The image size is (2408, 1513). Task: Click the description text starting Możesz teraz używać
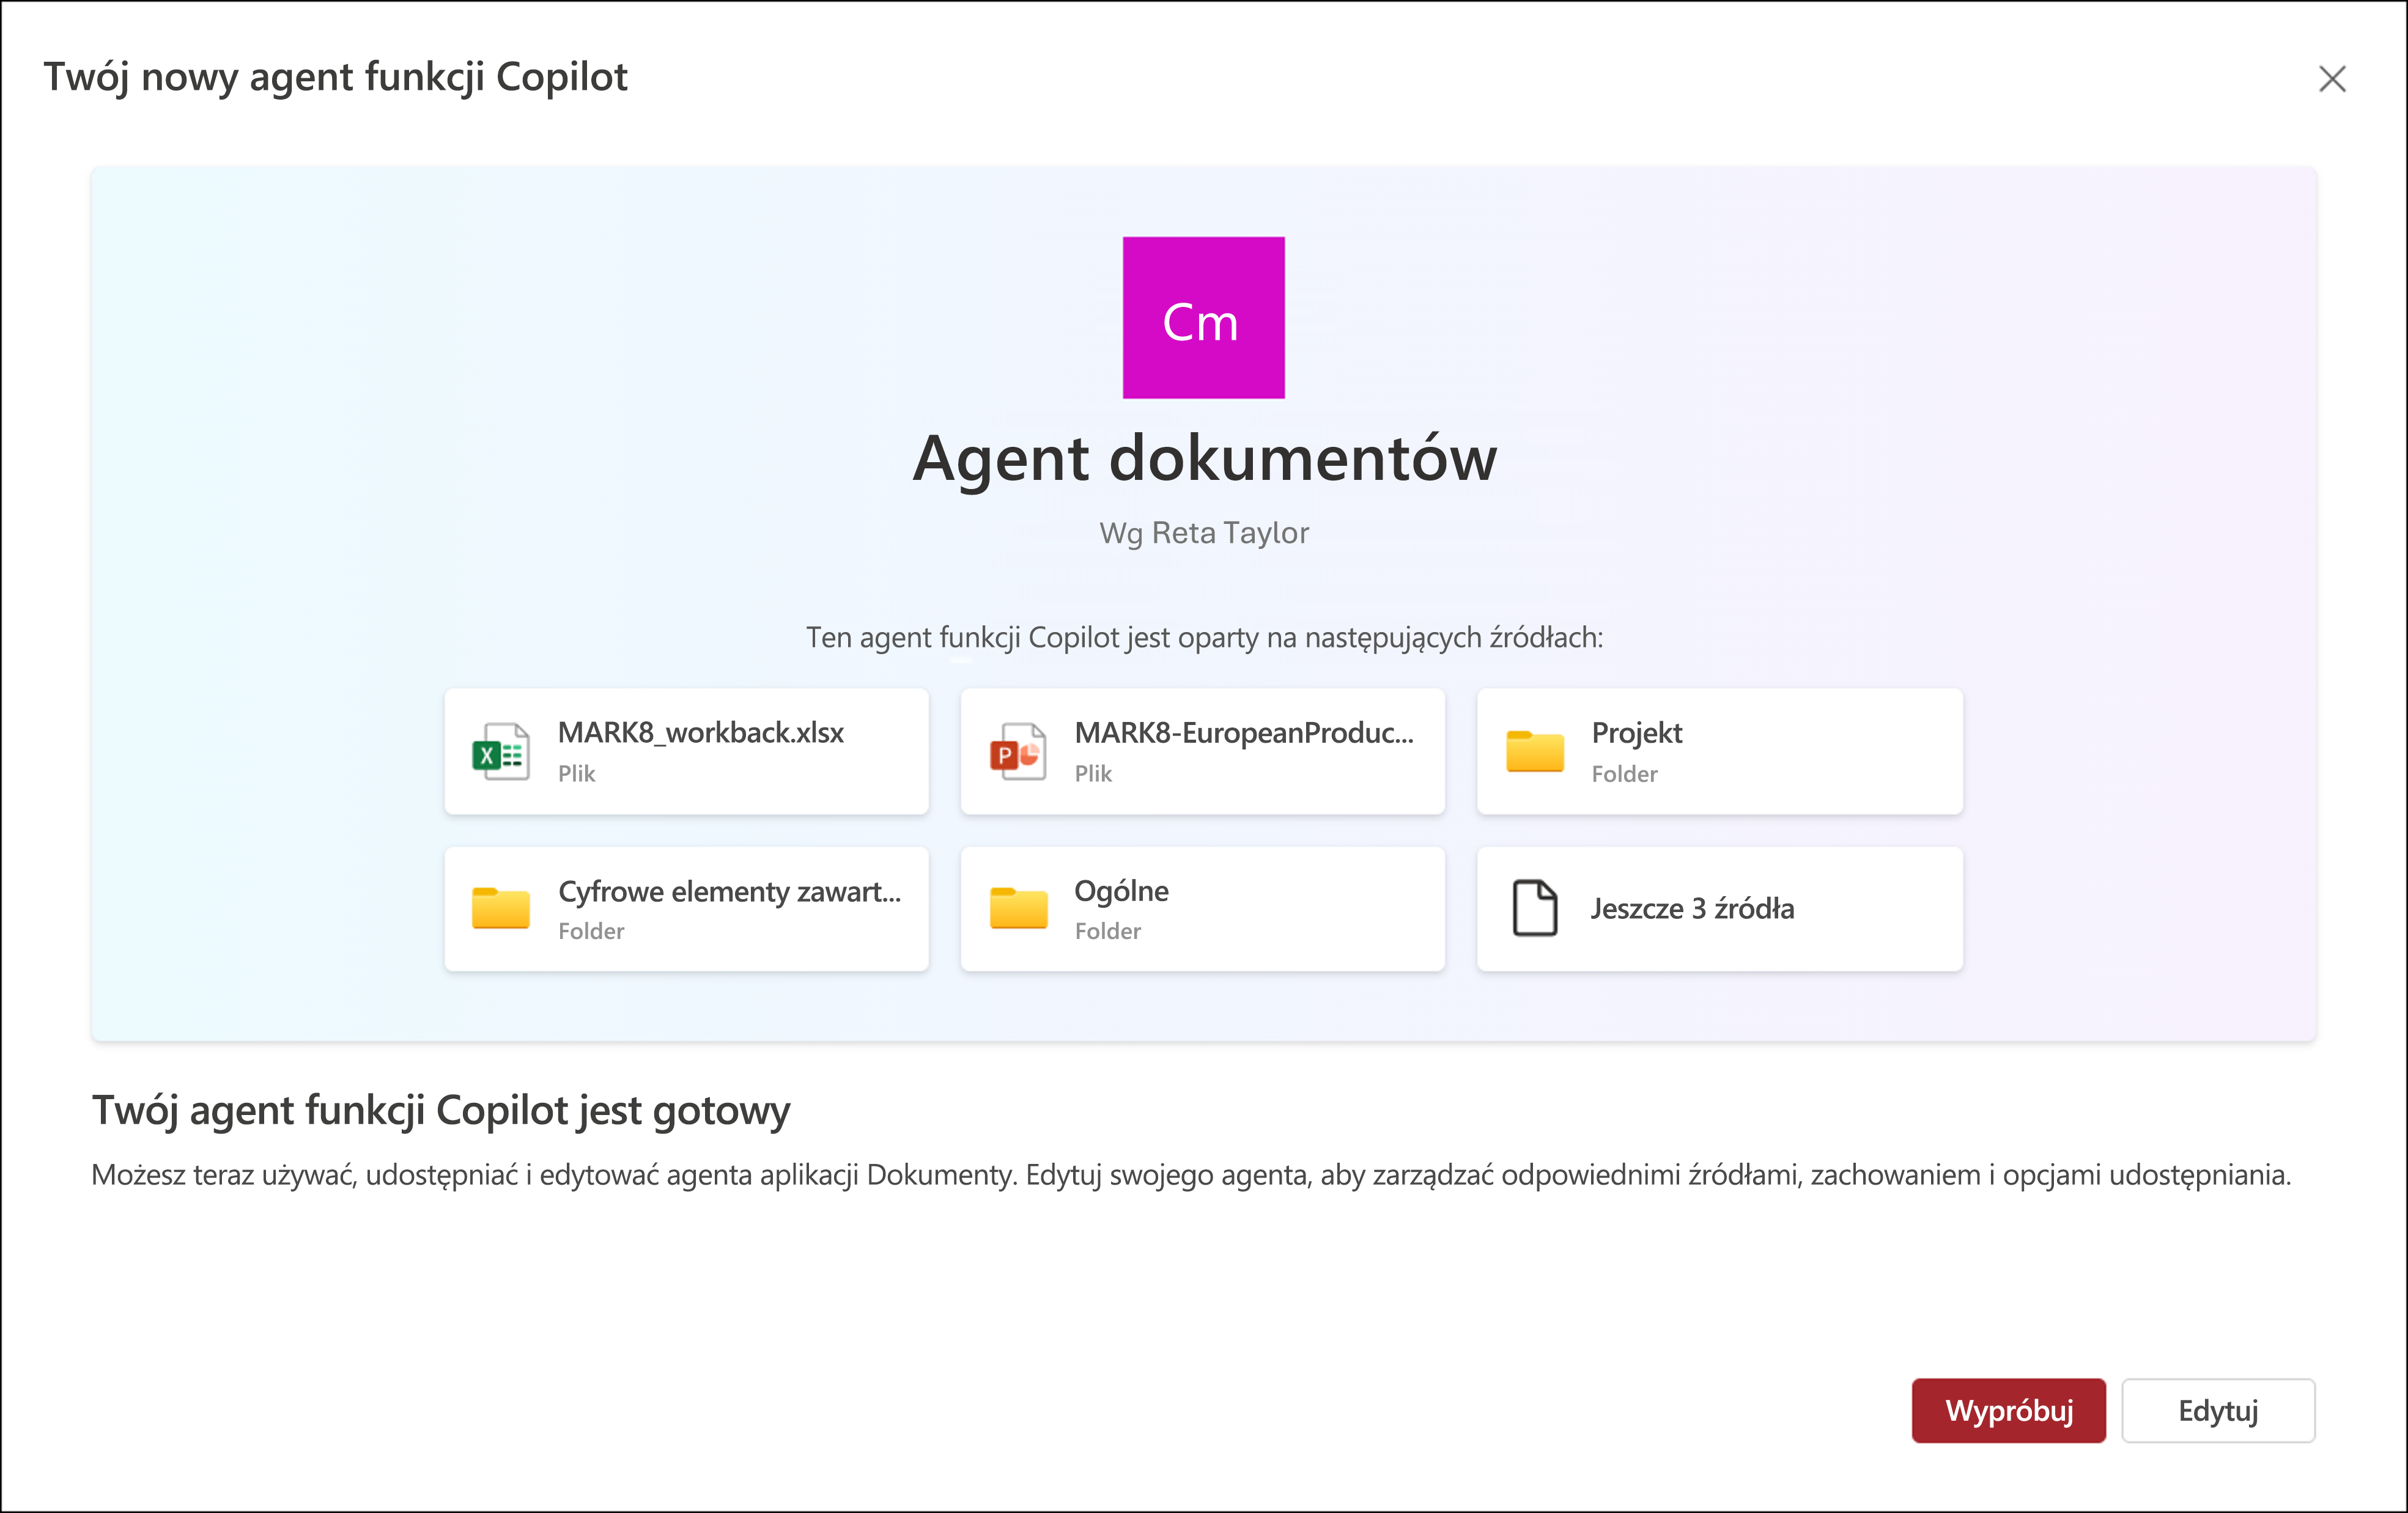(x=1191, y=1175)
